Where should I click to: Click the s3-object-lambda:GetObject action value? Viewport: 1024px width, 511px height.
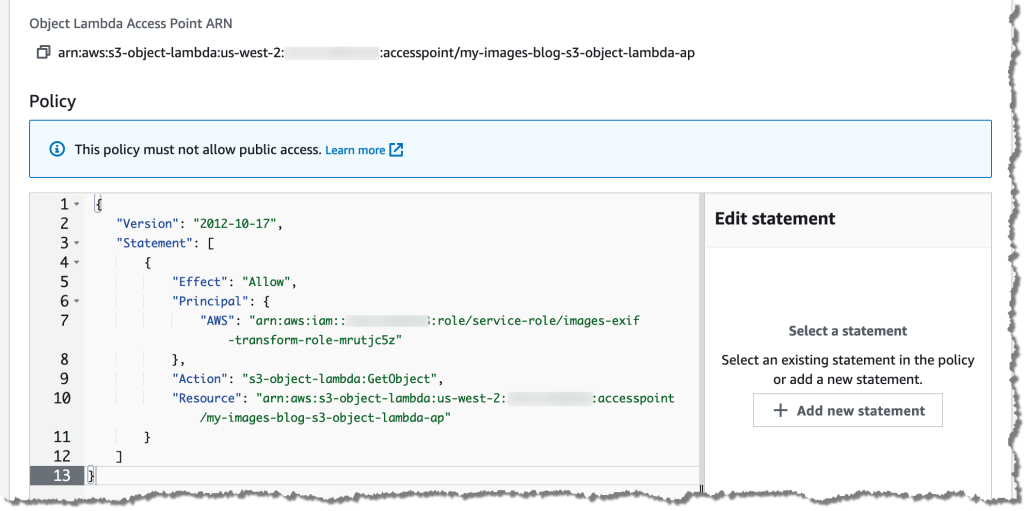click(341, 379)
